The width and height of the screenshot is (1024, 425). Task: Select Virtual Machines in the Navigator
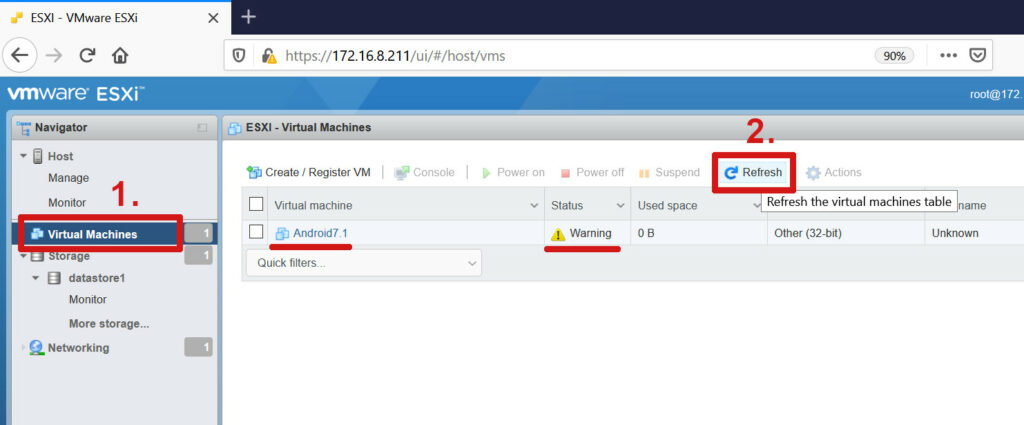click(x=92, y=234)
